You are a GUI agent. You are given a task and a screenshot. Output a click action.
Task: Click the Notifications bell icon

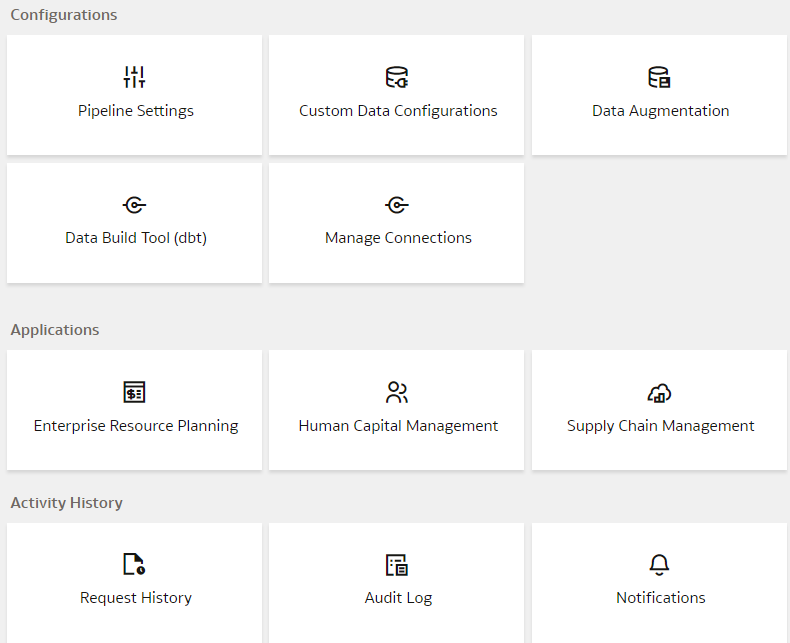(x=660, y=565)
